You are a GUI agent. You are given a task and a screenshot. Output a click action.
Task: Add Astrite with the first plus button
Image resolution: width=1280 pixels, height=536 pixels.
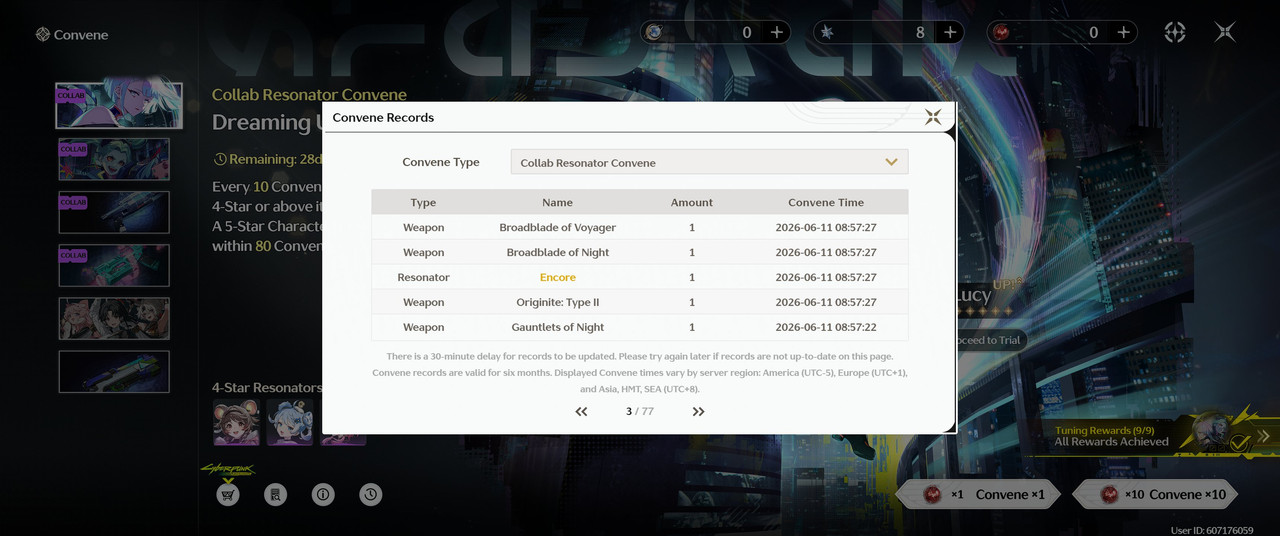(777, 32)
